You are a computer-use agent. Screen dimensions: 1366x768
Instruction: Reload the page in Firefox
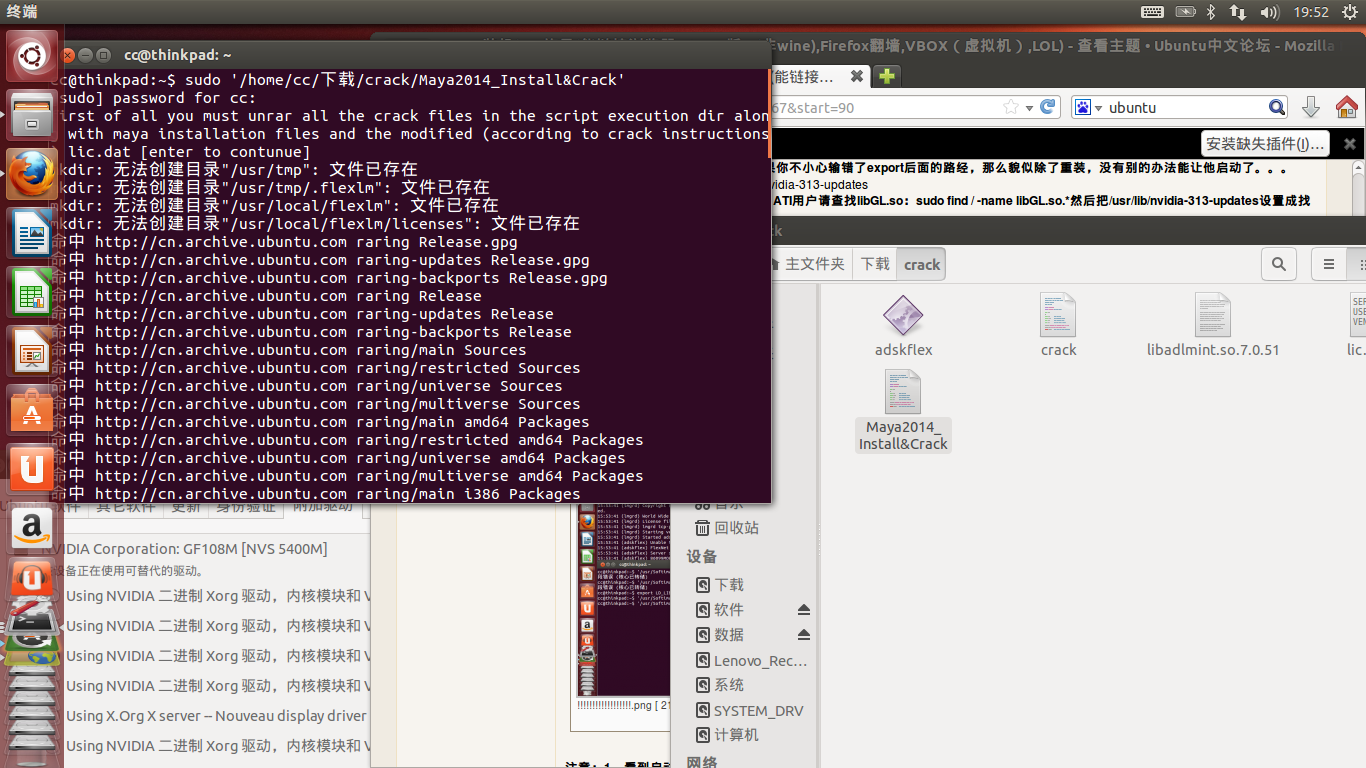coord(1048,107)
